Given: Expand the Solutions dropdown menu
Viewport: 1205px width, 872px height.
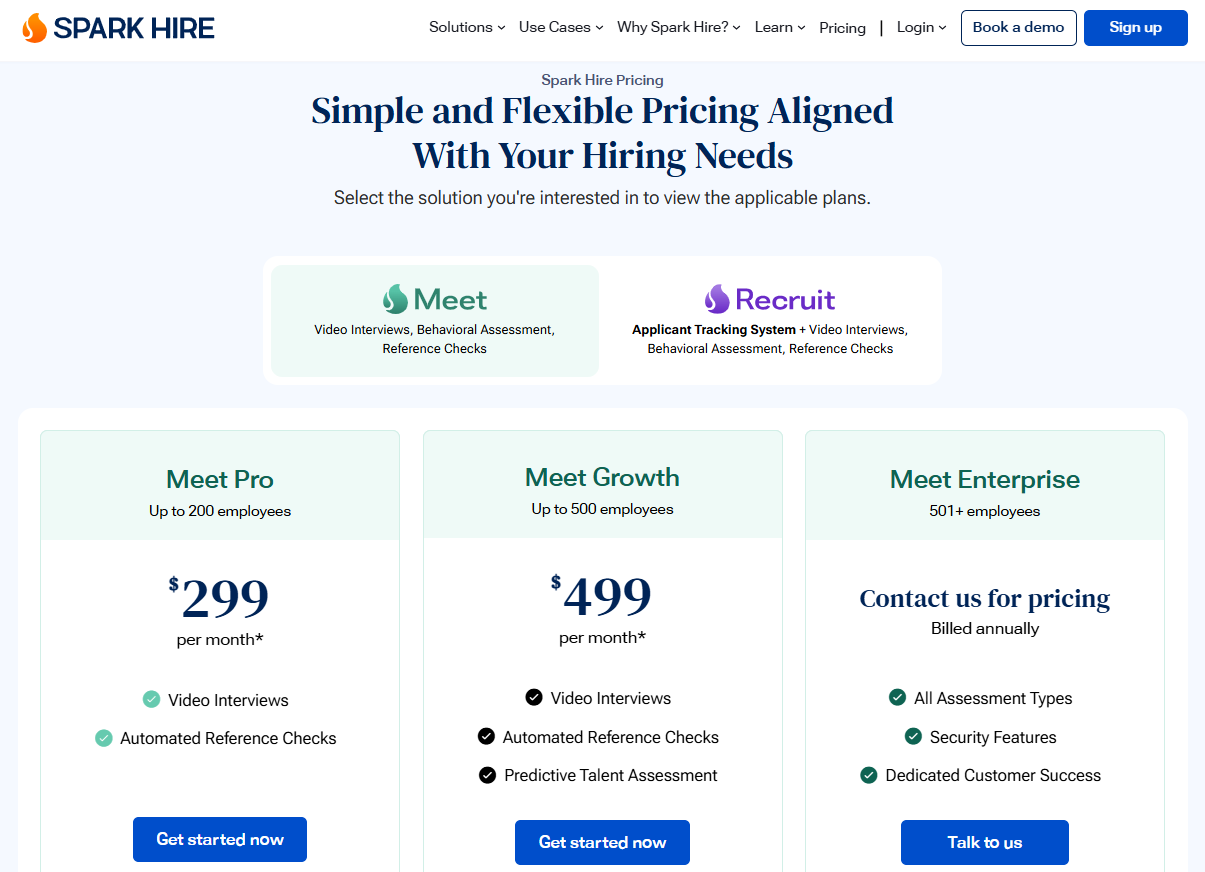Looking at the screenshot, I should pos(467,27).
